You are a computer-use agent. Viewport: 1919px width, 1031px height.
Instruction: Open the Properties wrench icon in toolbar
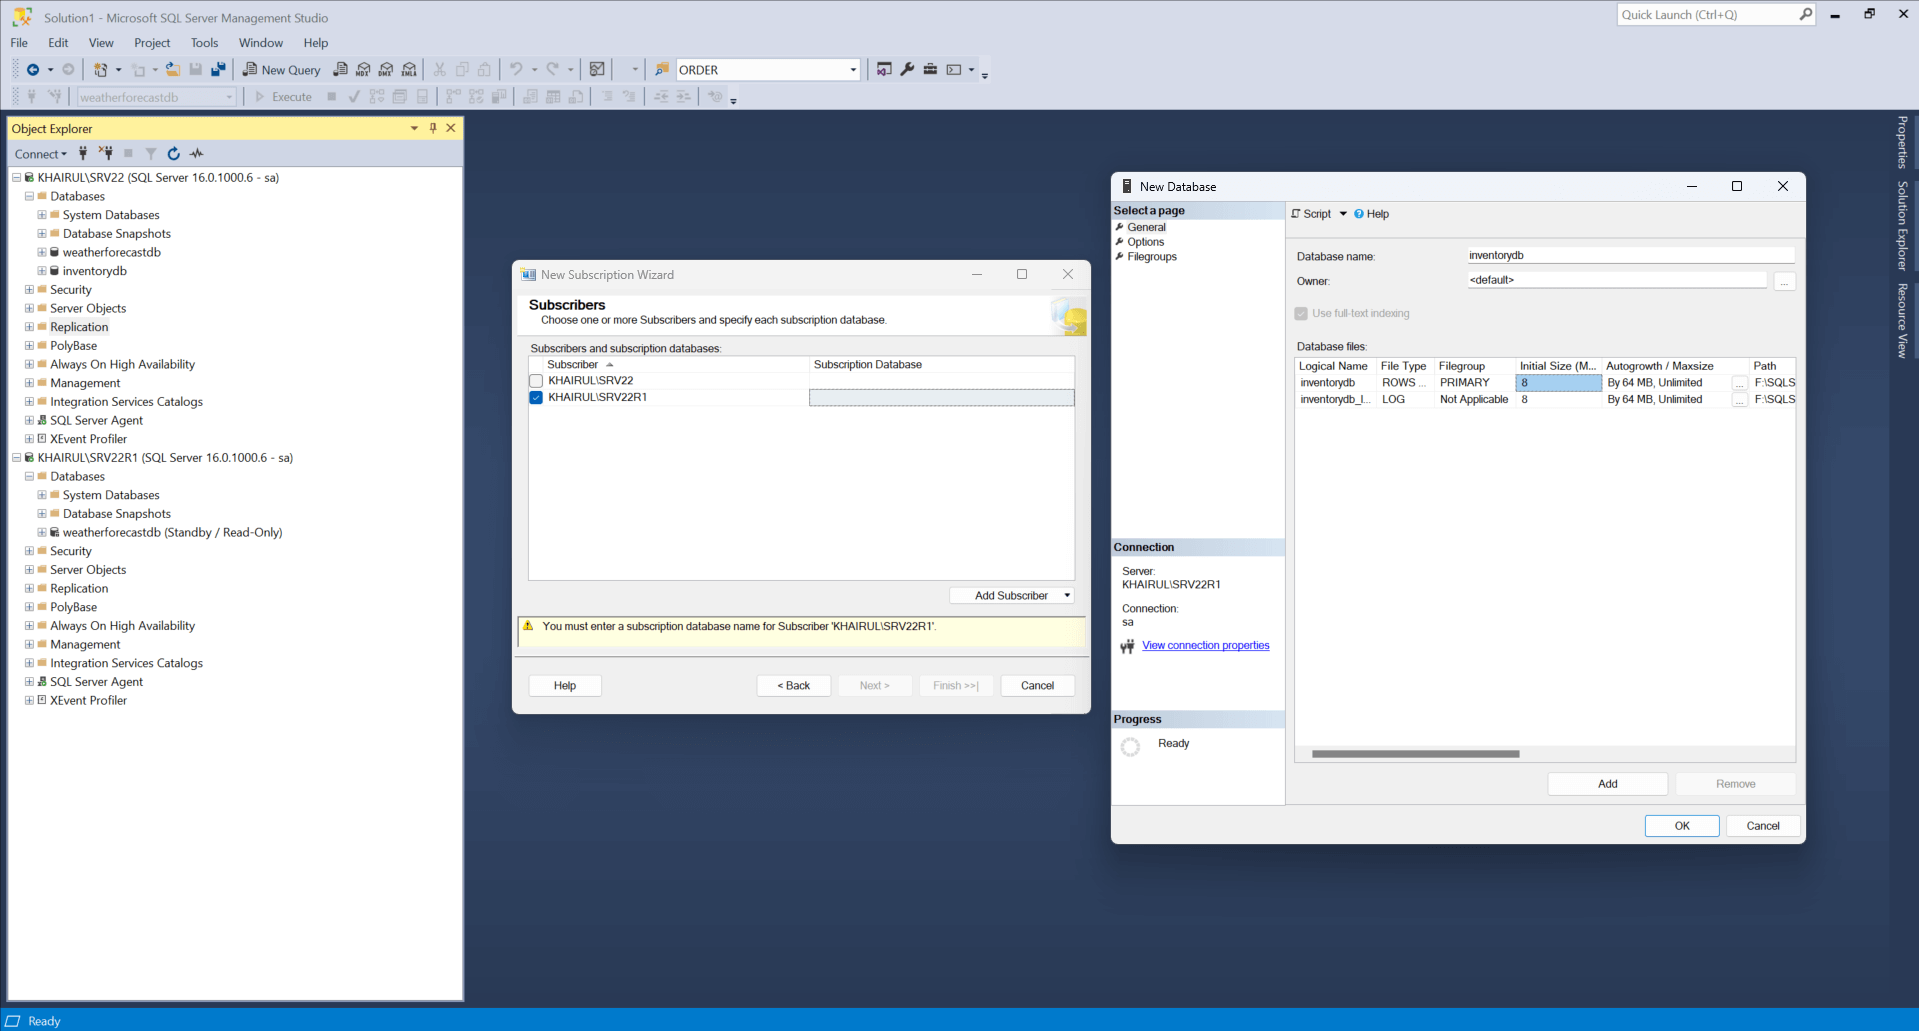(x=907, y=70)
